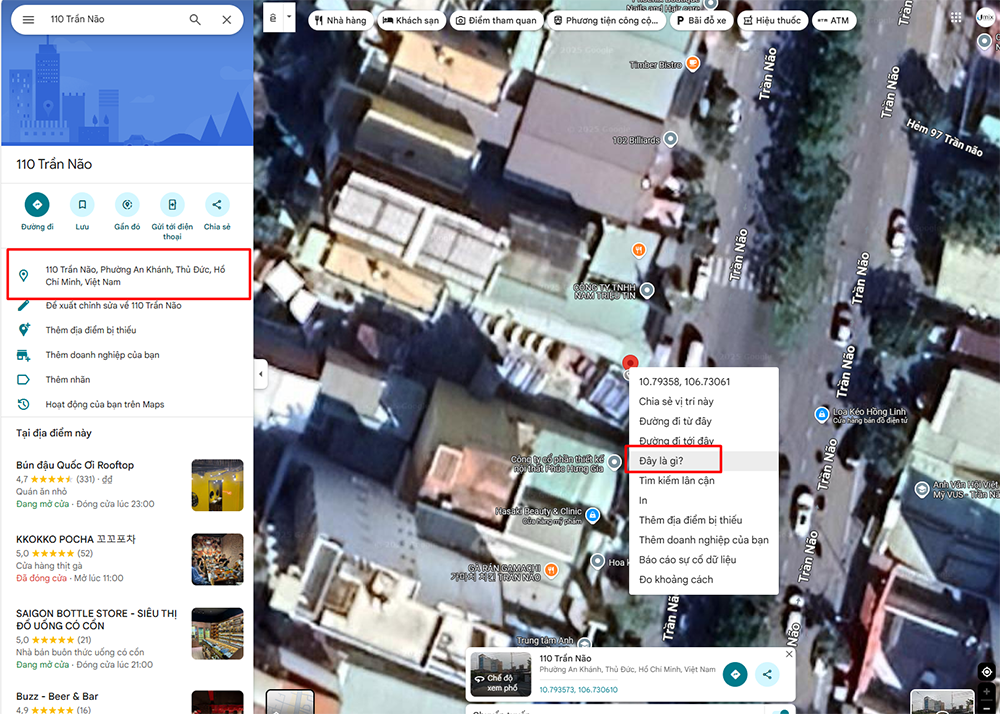Click SAIGON BOTTLE STORE photo thumbnail

[x=217, y=633]
